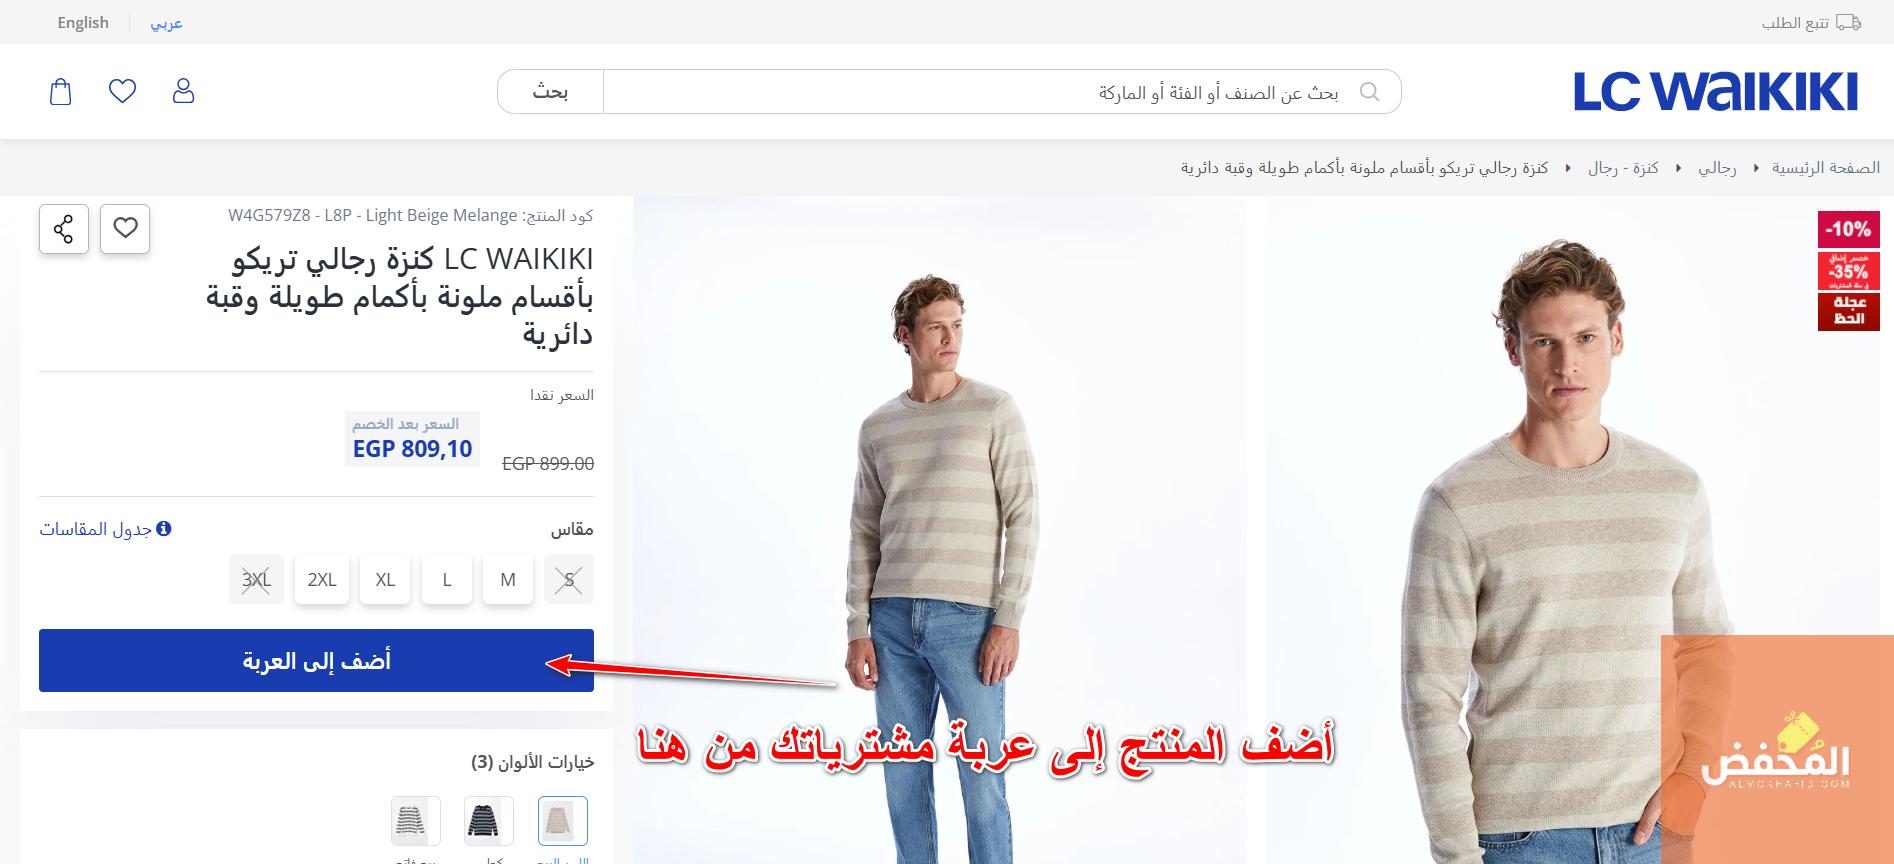Screen dimensions: 1894x864
Task: Select the عربي language option
Action: (166, 22)
